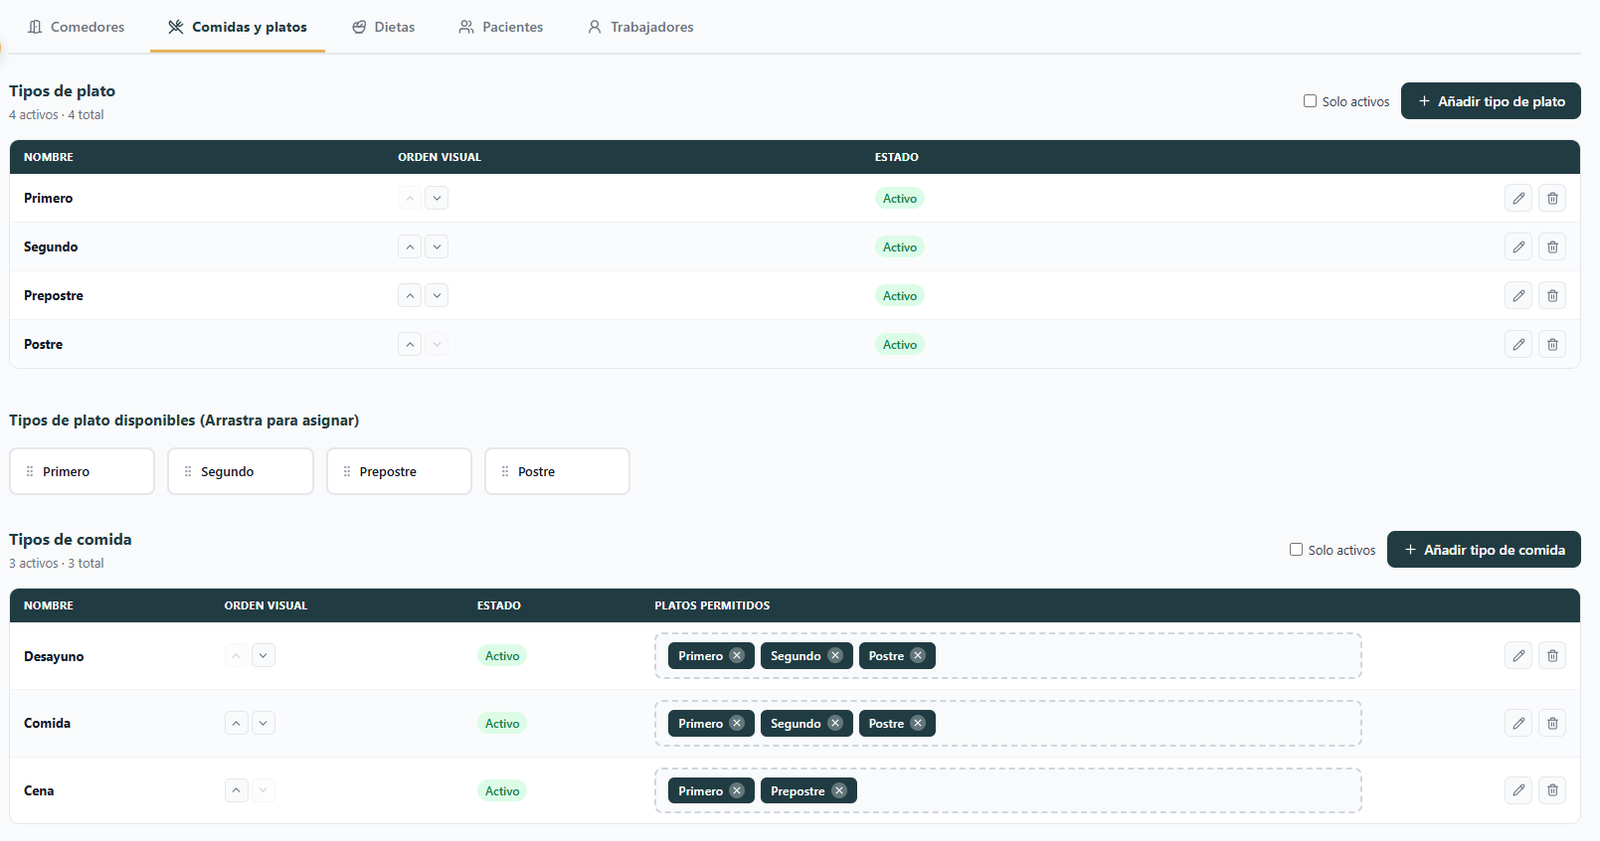Move Desayuno meal type down
1600x841 pixels.
click(x=263, y=656)
